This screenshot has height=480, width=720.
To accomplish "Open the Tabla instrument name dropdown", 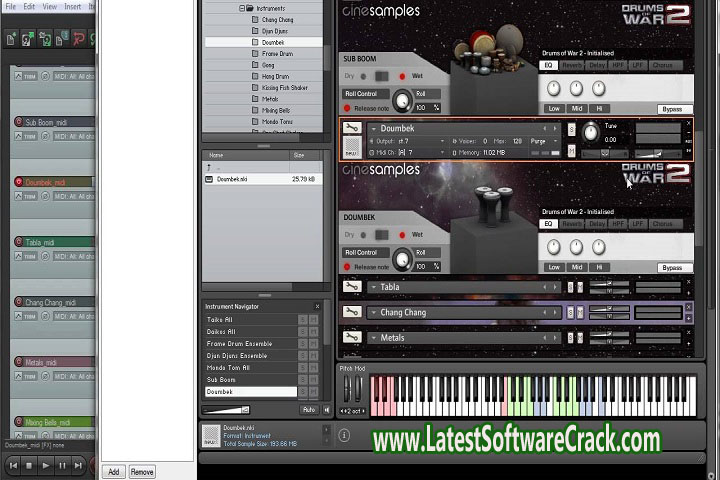I will pyautogui.click(x=374, y=287).
